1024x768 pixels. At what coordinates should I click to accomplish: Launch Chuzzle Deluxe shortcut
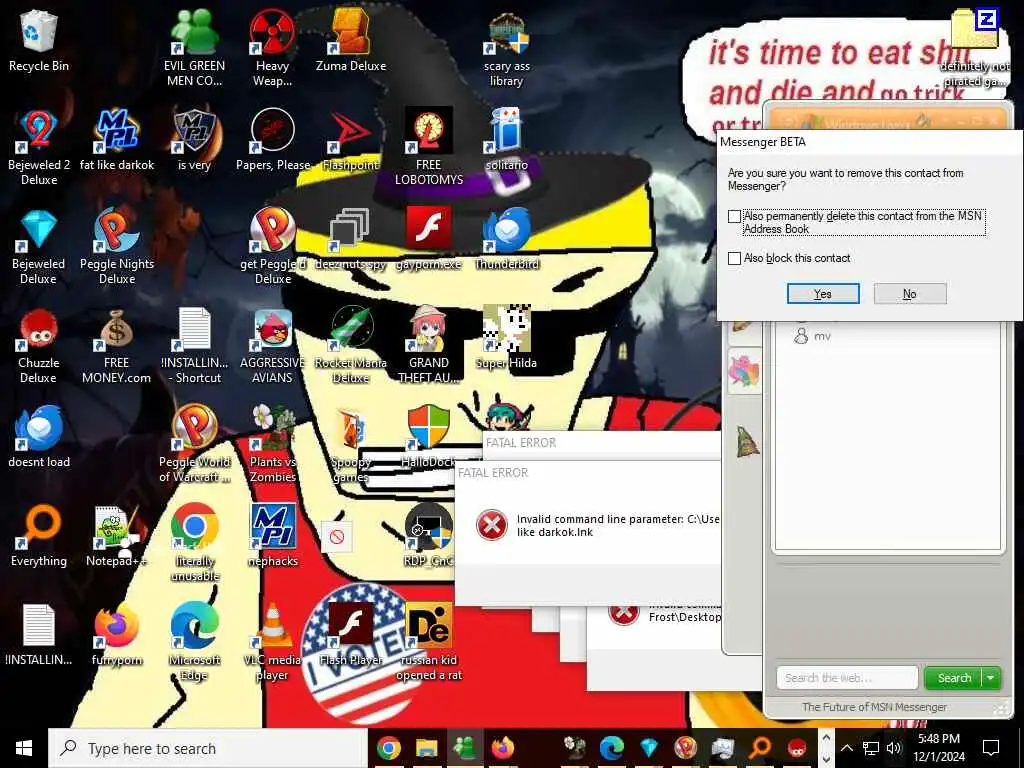point(39,347)
